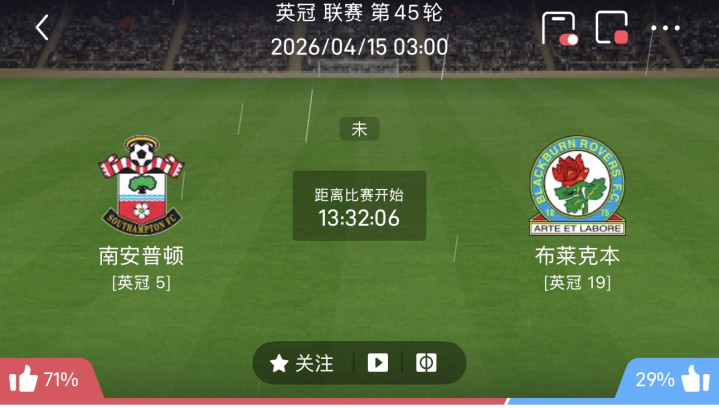719x408 pixels.
Task: Open Southampton FC team crest
Action: [x=141, y=186]
